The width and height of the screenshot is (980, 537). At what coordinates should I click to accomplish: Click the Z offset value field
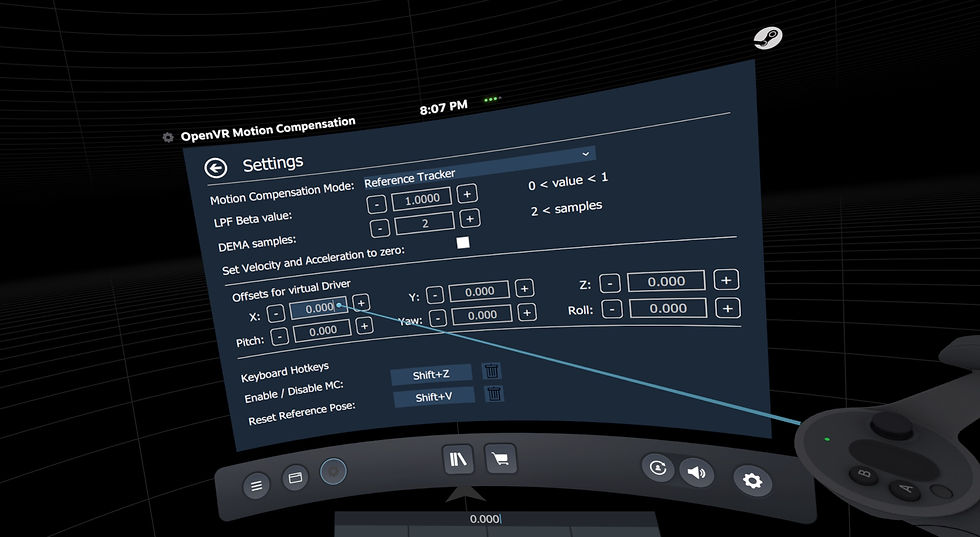point(666,281)
